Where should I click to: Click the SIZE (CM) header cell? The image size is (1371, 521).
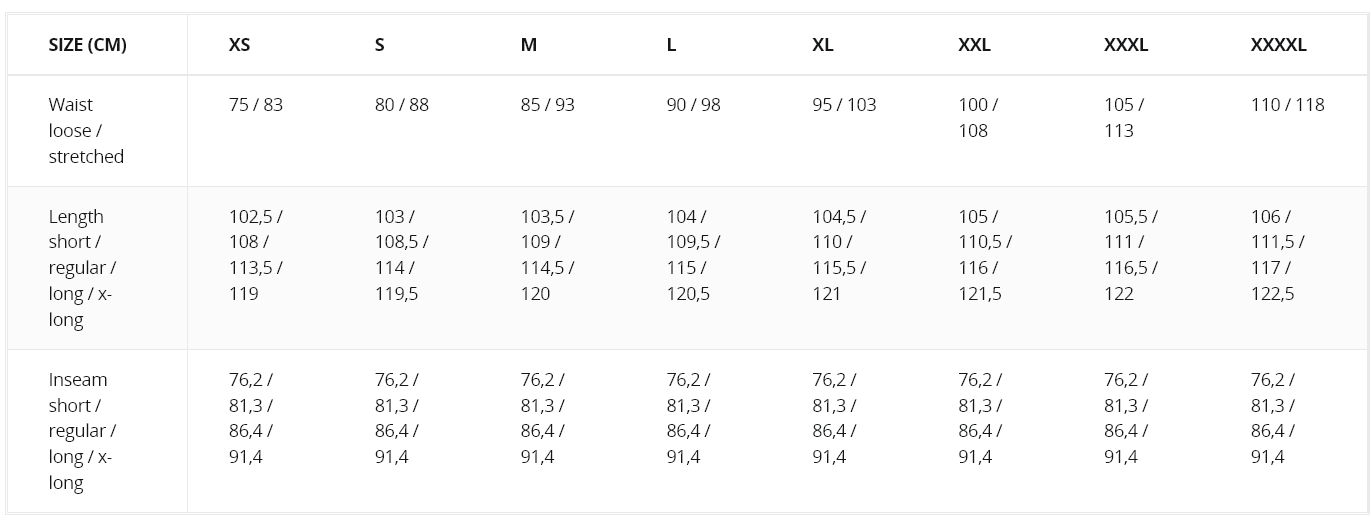88,45
